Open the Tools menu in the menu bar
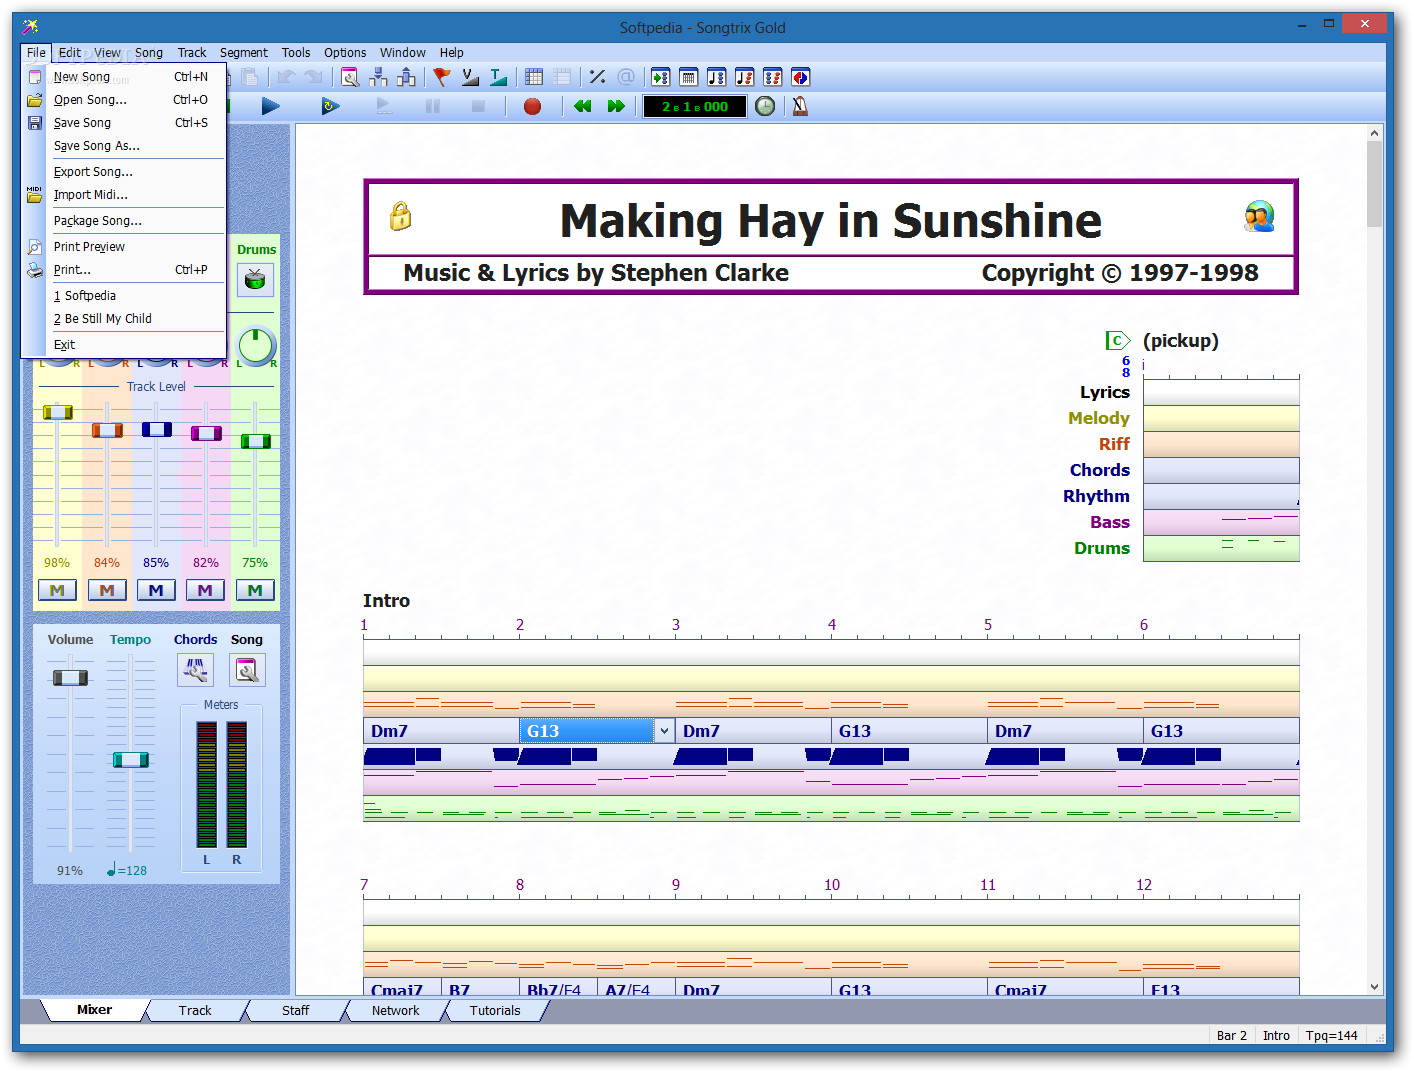This screenshot has width=1414, height=1072. [x=296, y=53]
